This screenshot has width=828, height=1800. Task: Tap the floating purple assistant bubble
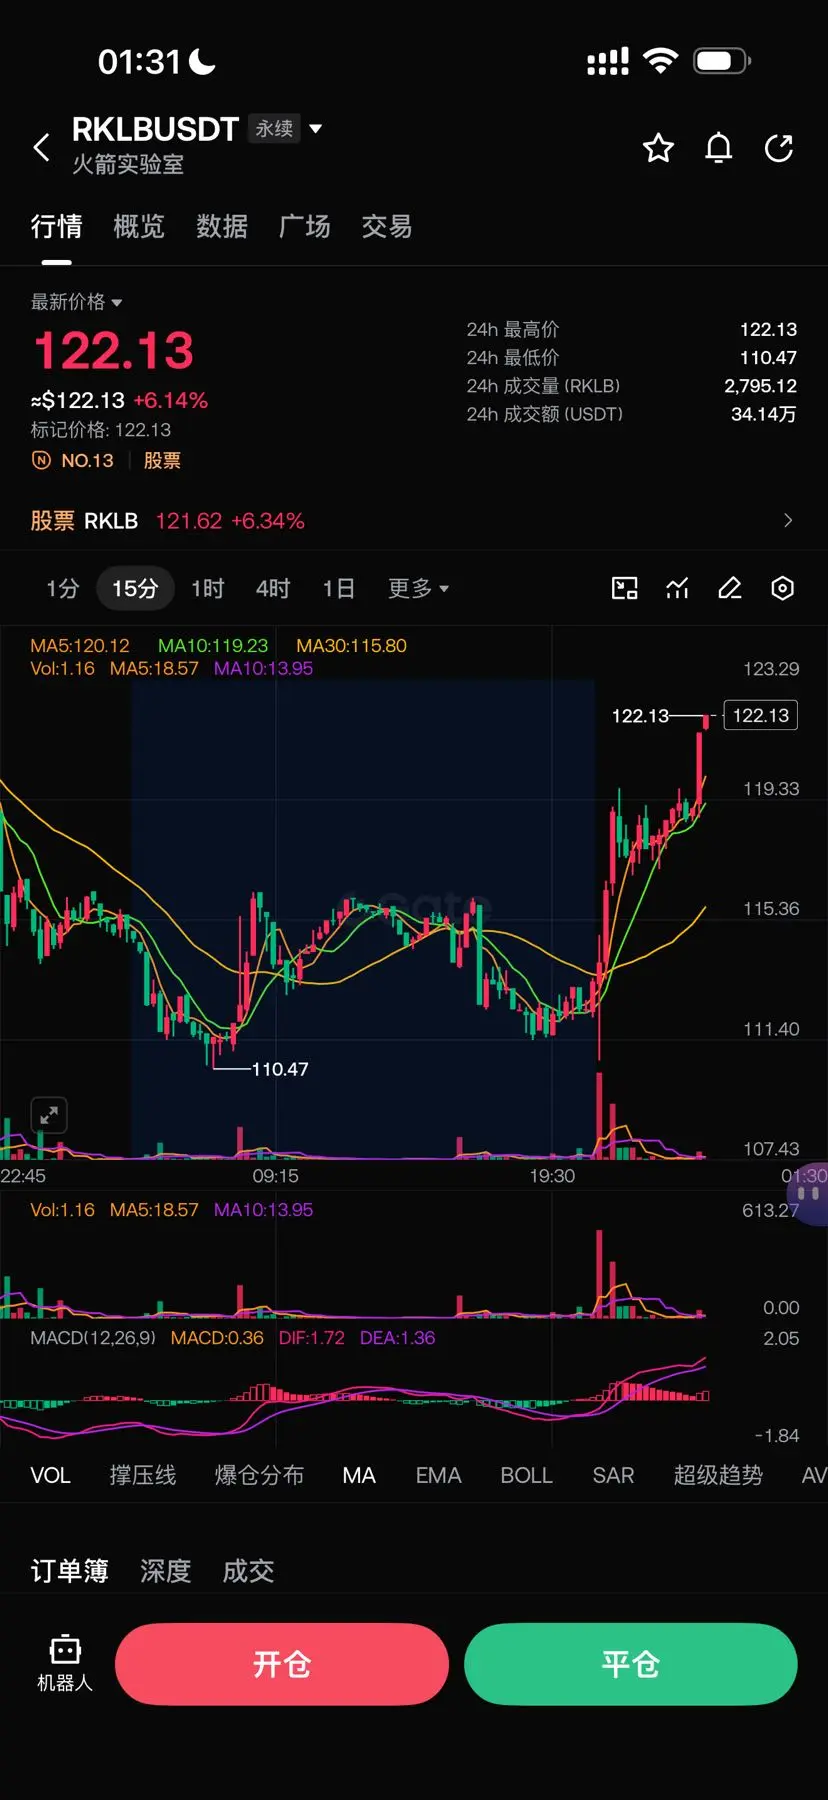(808, 1194)
